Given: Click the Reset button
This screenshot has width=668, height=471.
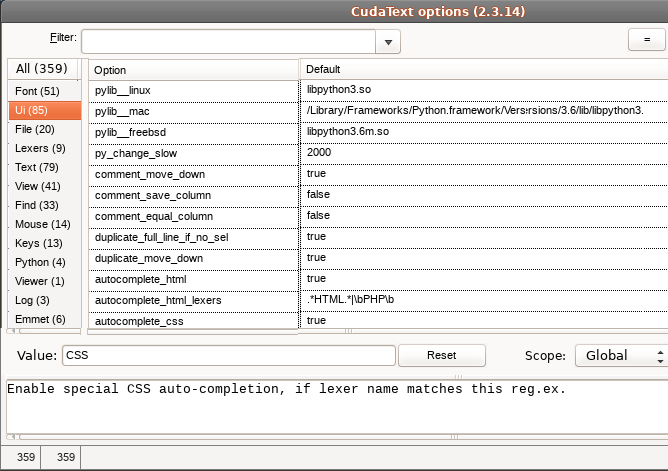Looking at the screenshot, I should [442, 356].
